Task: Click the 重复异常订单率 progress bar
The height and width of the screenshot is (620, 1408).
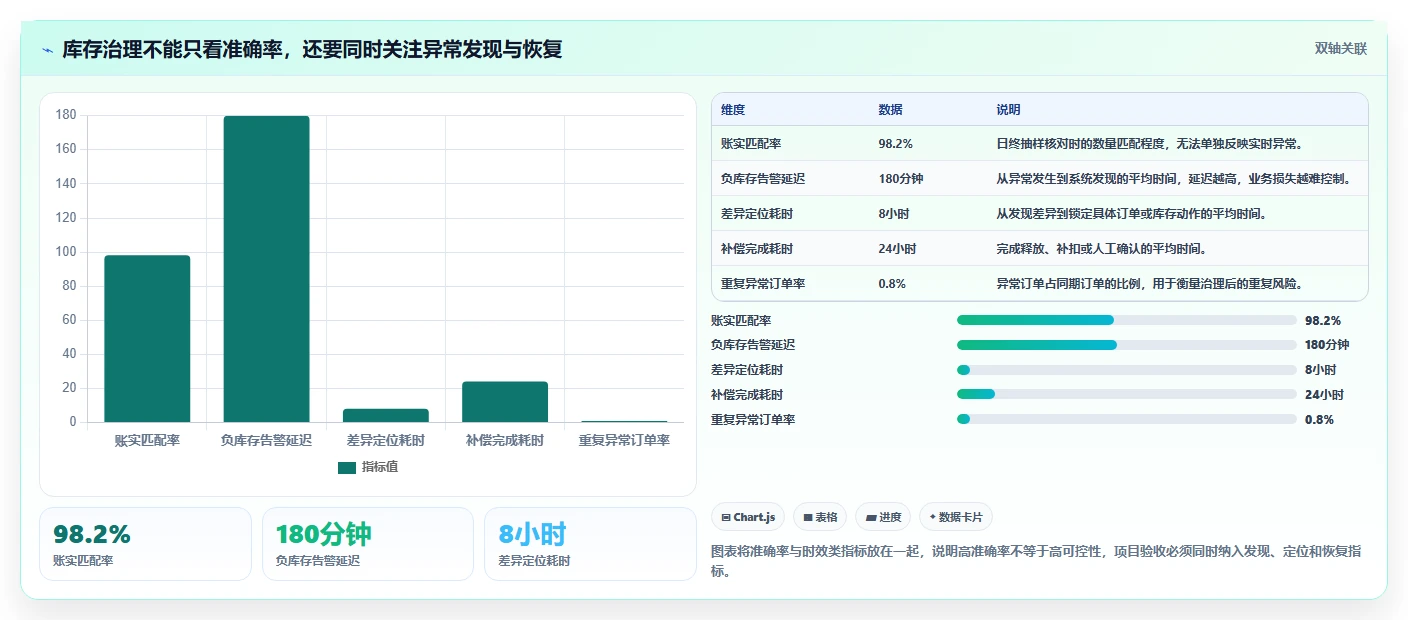Action: [1126, 420]
